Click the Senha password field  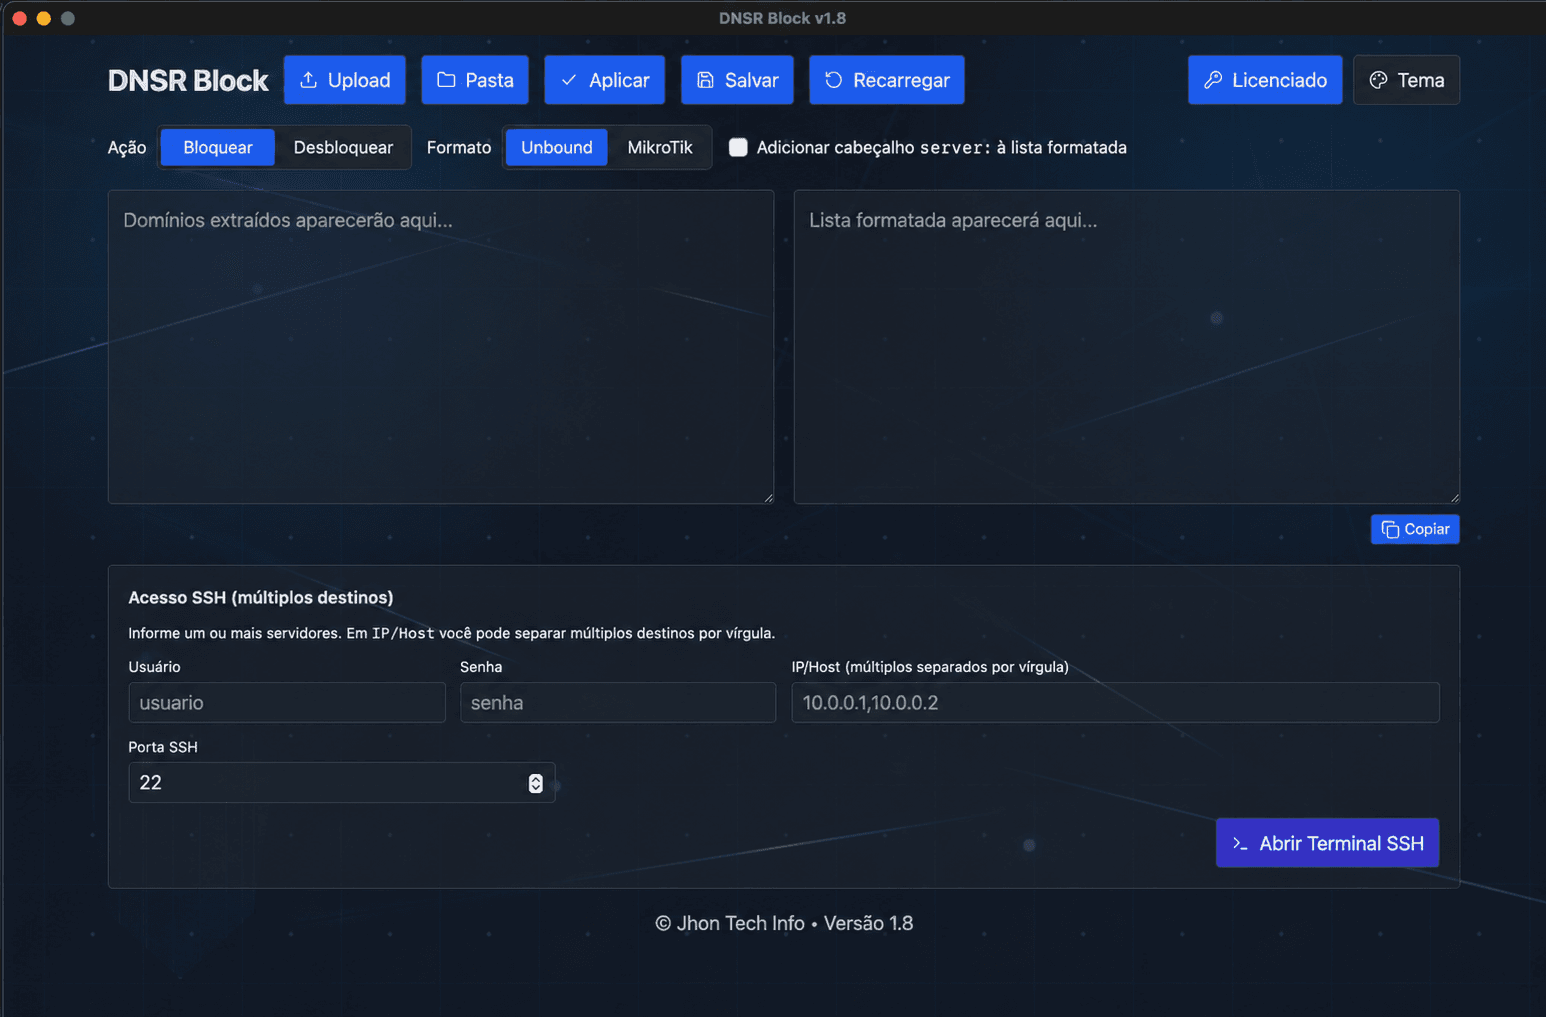point(618,702)
